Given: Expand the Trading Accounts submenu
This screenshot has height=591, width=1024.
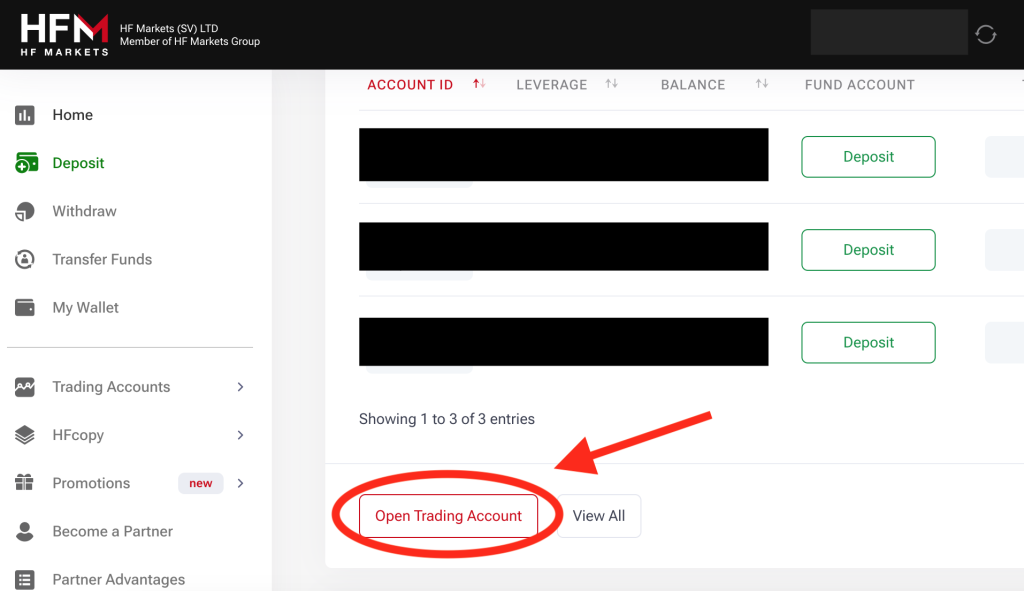Looking at the screenshot, I should click(x=240, y=387).
